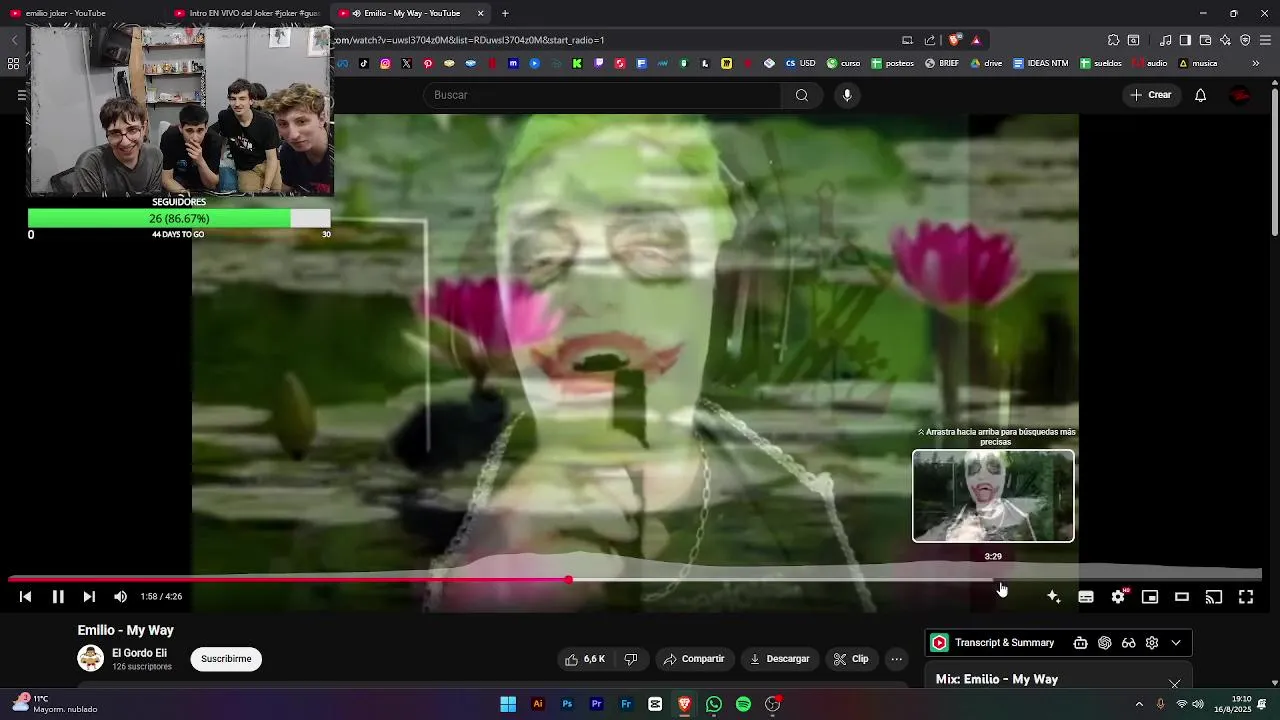Click the robot icon in Transcript & Summary
1280x720 pixels.
[1080, 643]
